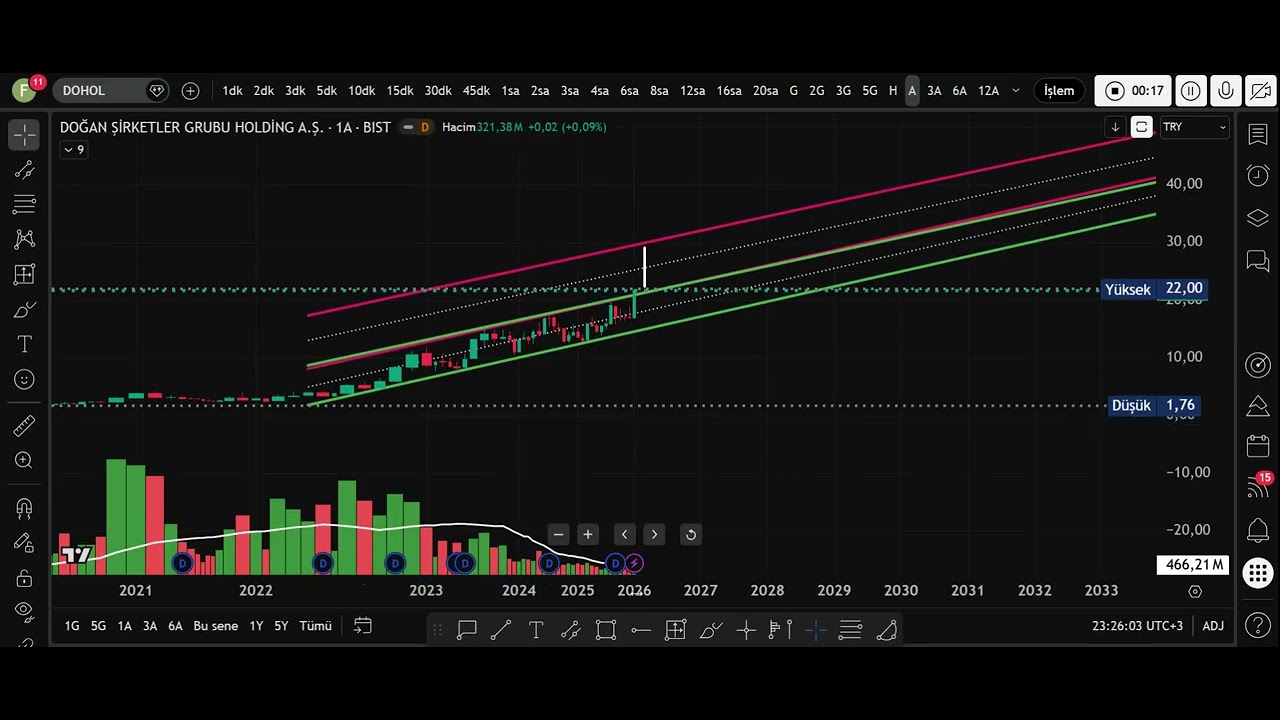Open the go to date calendar icon
The width and height of the screenshot is (1280, 720).
click(x=363, y=626)
